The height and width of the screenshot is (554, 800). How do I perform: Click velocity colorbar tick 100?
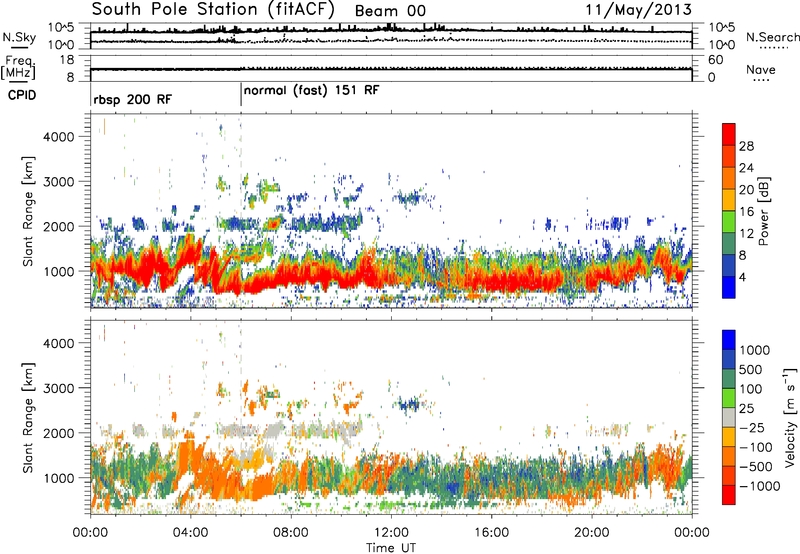coord(751,389)
